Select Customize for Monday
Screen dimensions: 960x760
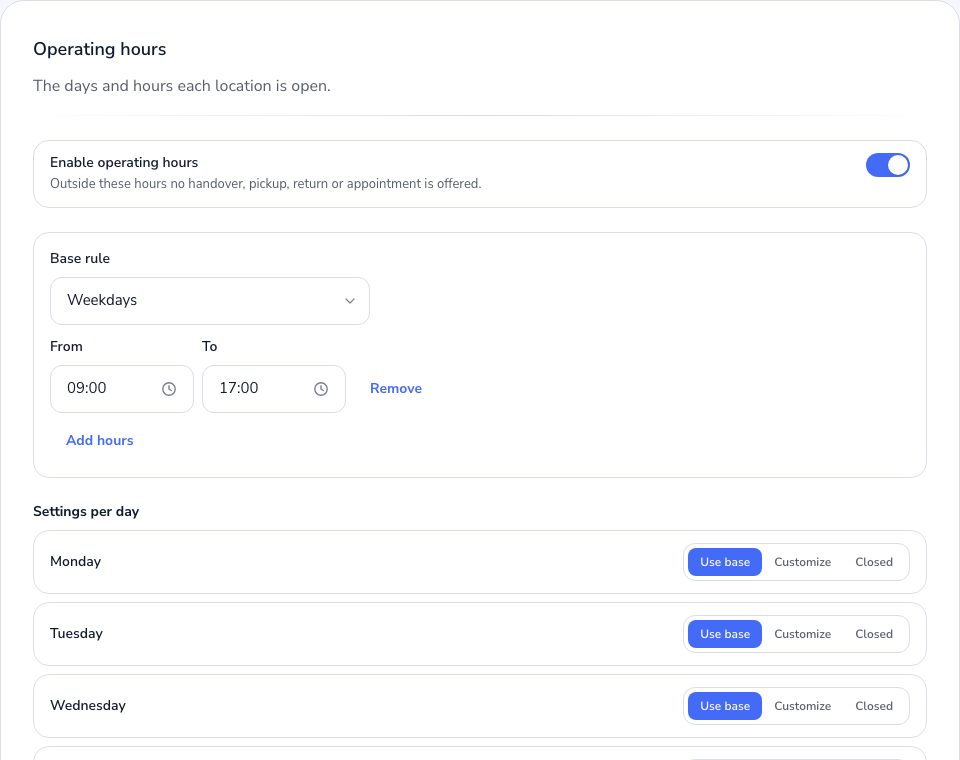(x=802, y=562)
